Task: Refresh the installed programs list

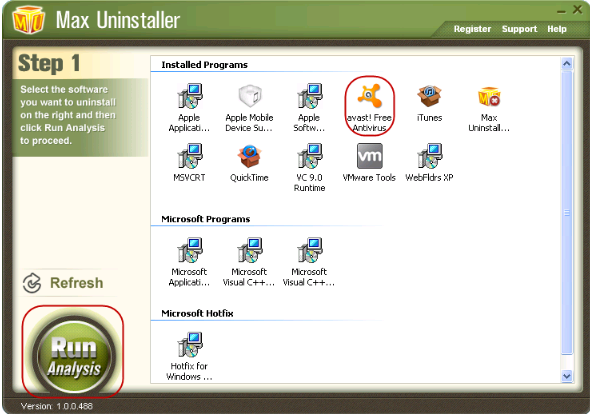Action: click(x=63, y=283)
